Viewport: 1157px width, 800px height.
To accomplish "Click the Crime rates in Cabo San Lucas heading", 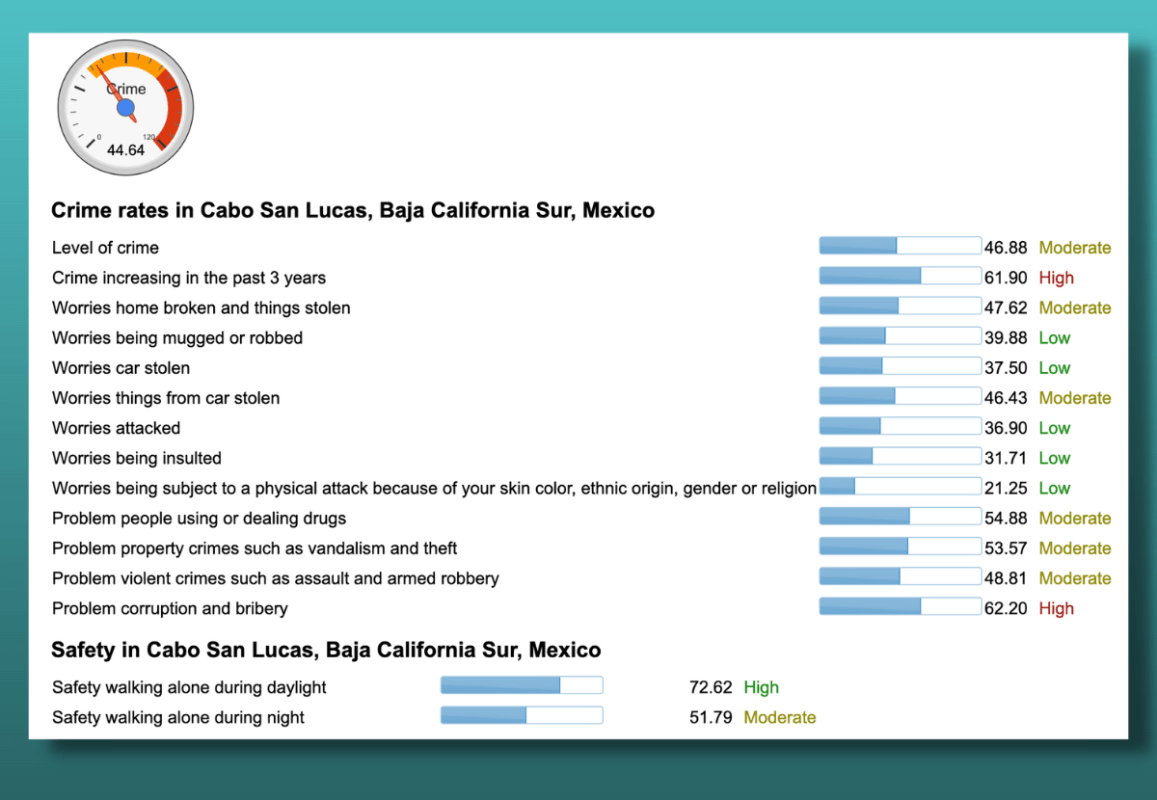I will point(353,210).
